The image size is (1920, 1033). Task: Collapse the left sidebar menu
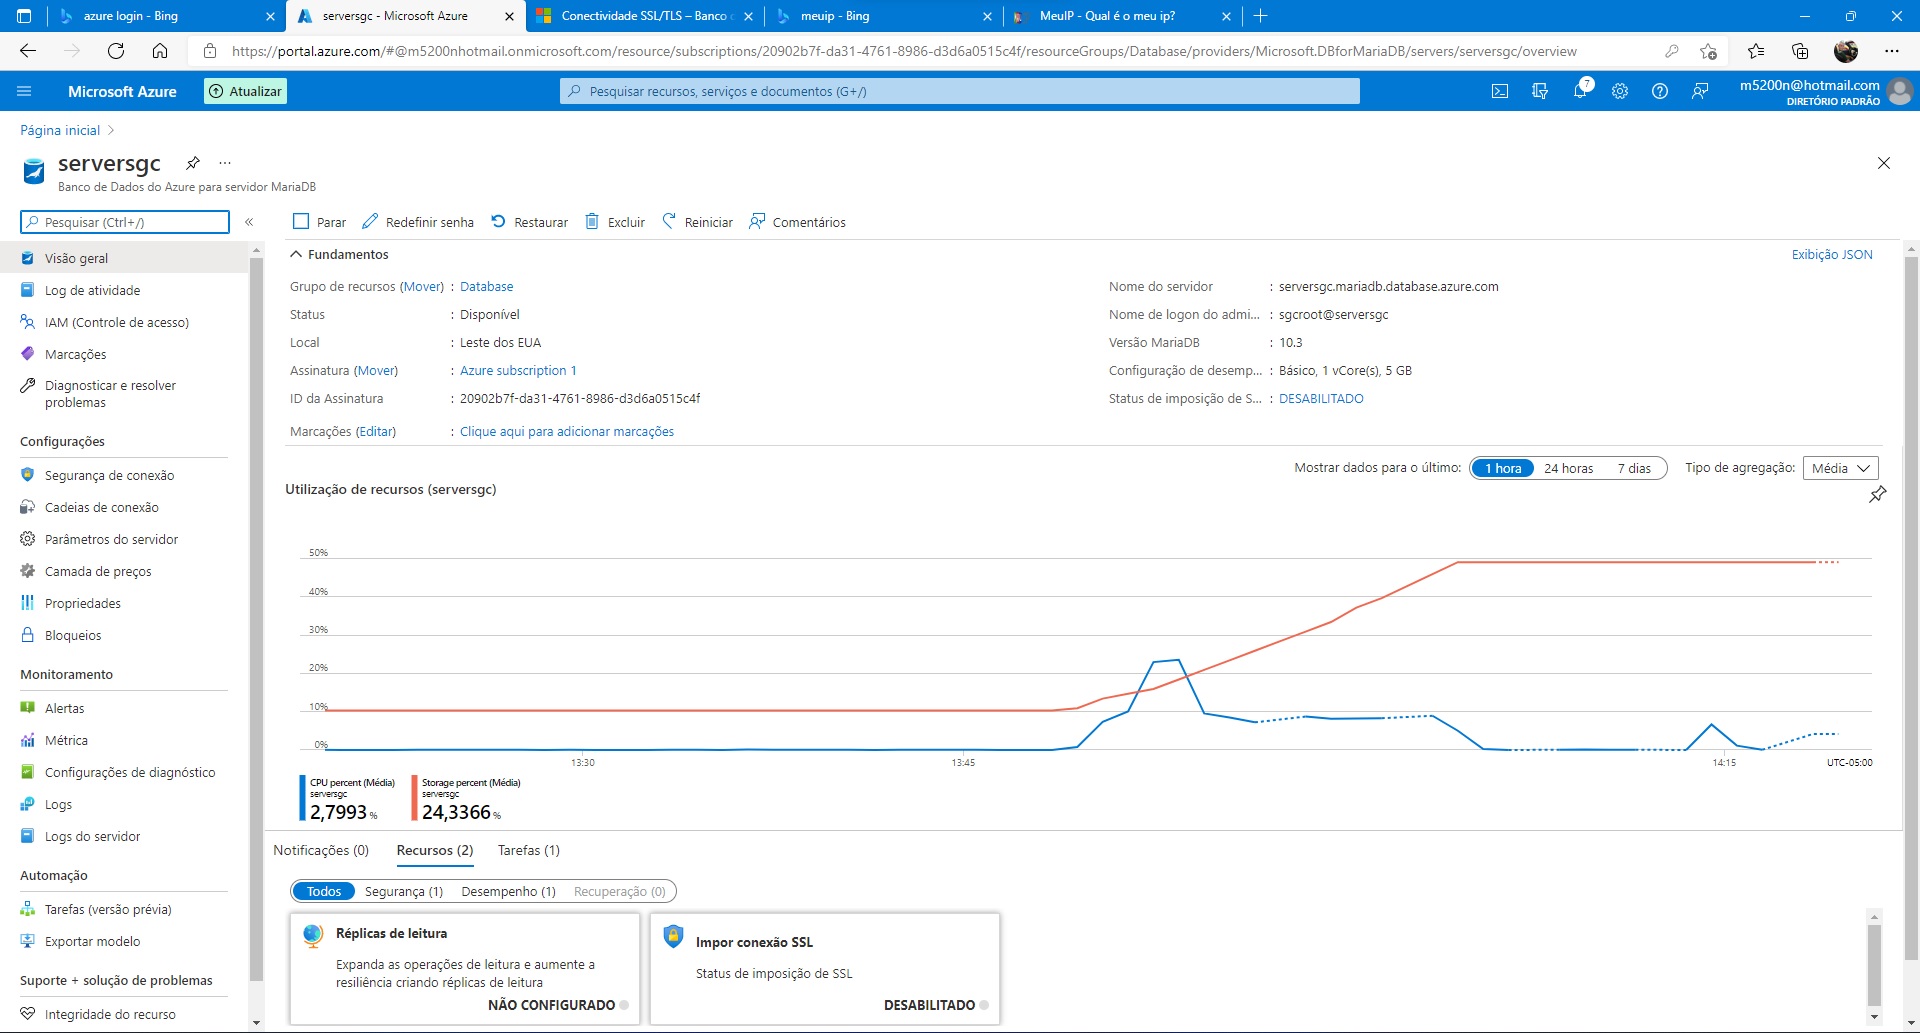click(249, 222)
